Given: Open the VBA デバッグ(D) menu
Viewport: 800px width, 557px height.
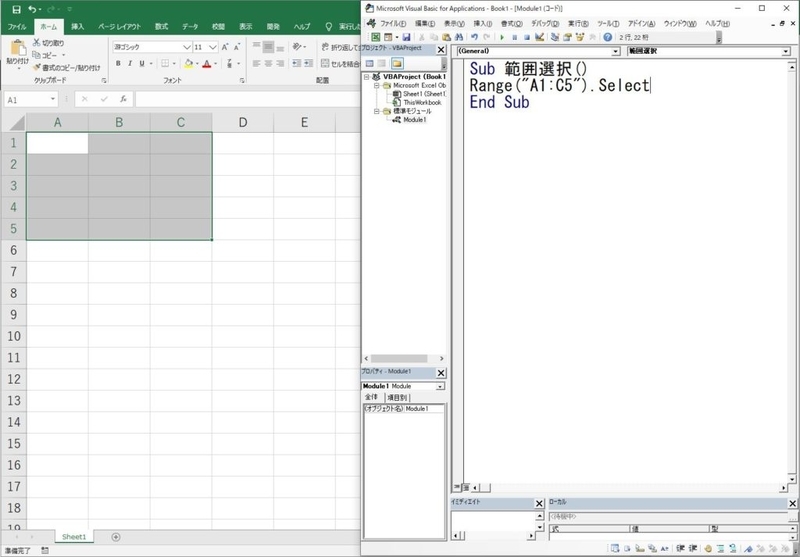Looking at the screenshot, I should click(x=545, y=23).
